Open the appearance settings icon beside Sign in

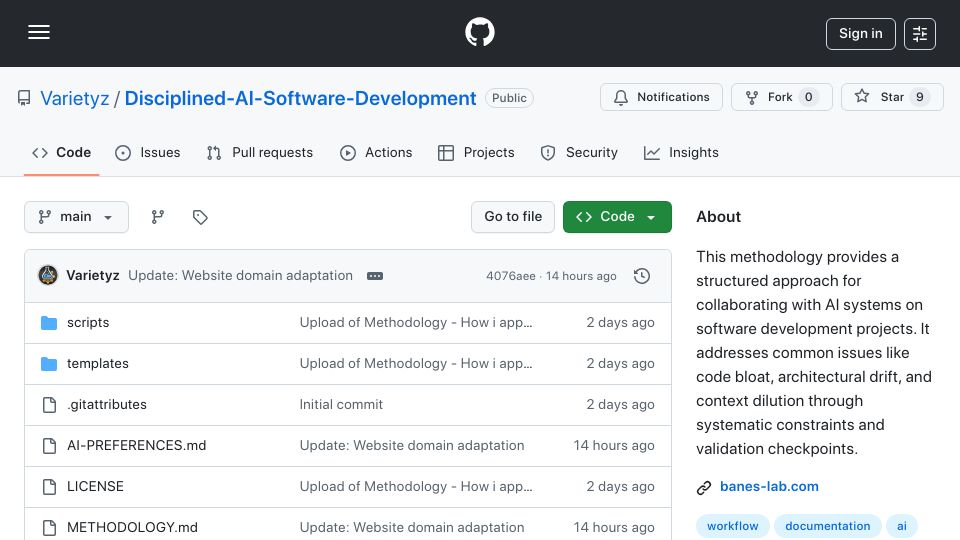[920, 34]
